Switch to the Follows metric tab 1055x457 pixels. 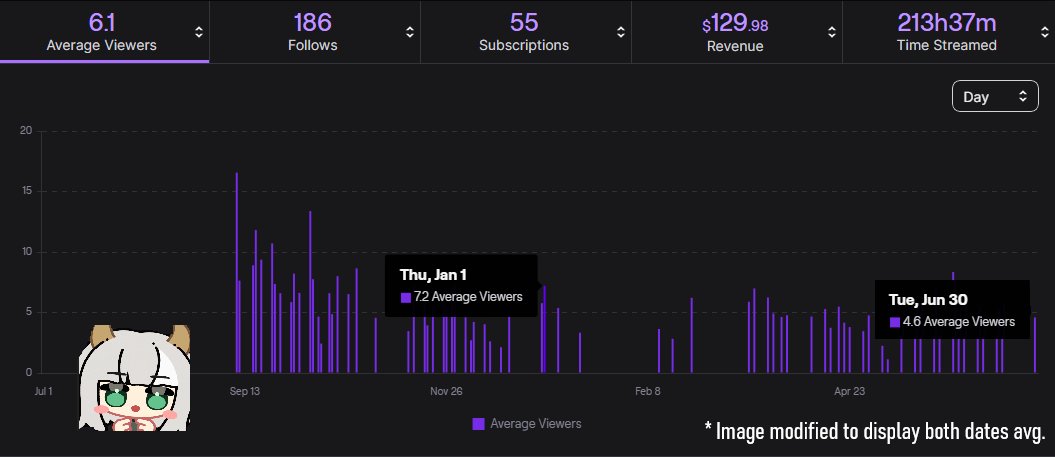[315, 32]
